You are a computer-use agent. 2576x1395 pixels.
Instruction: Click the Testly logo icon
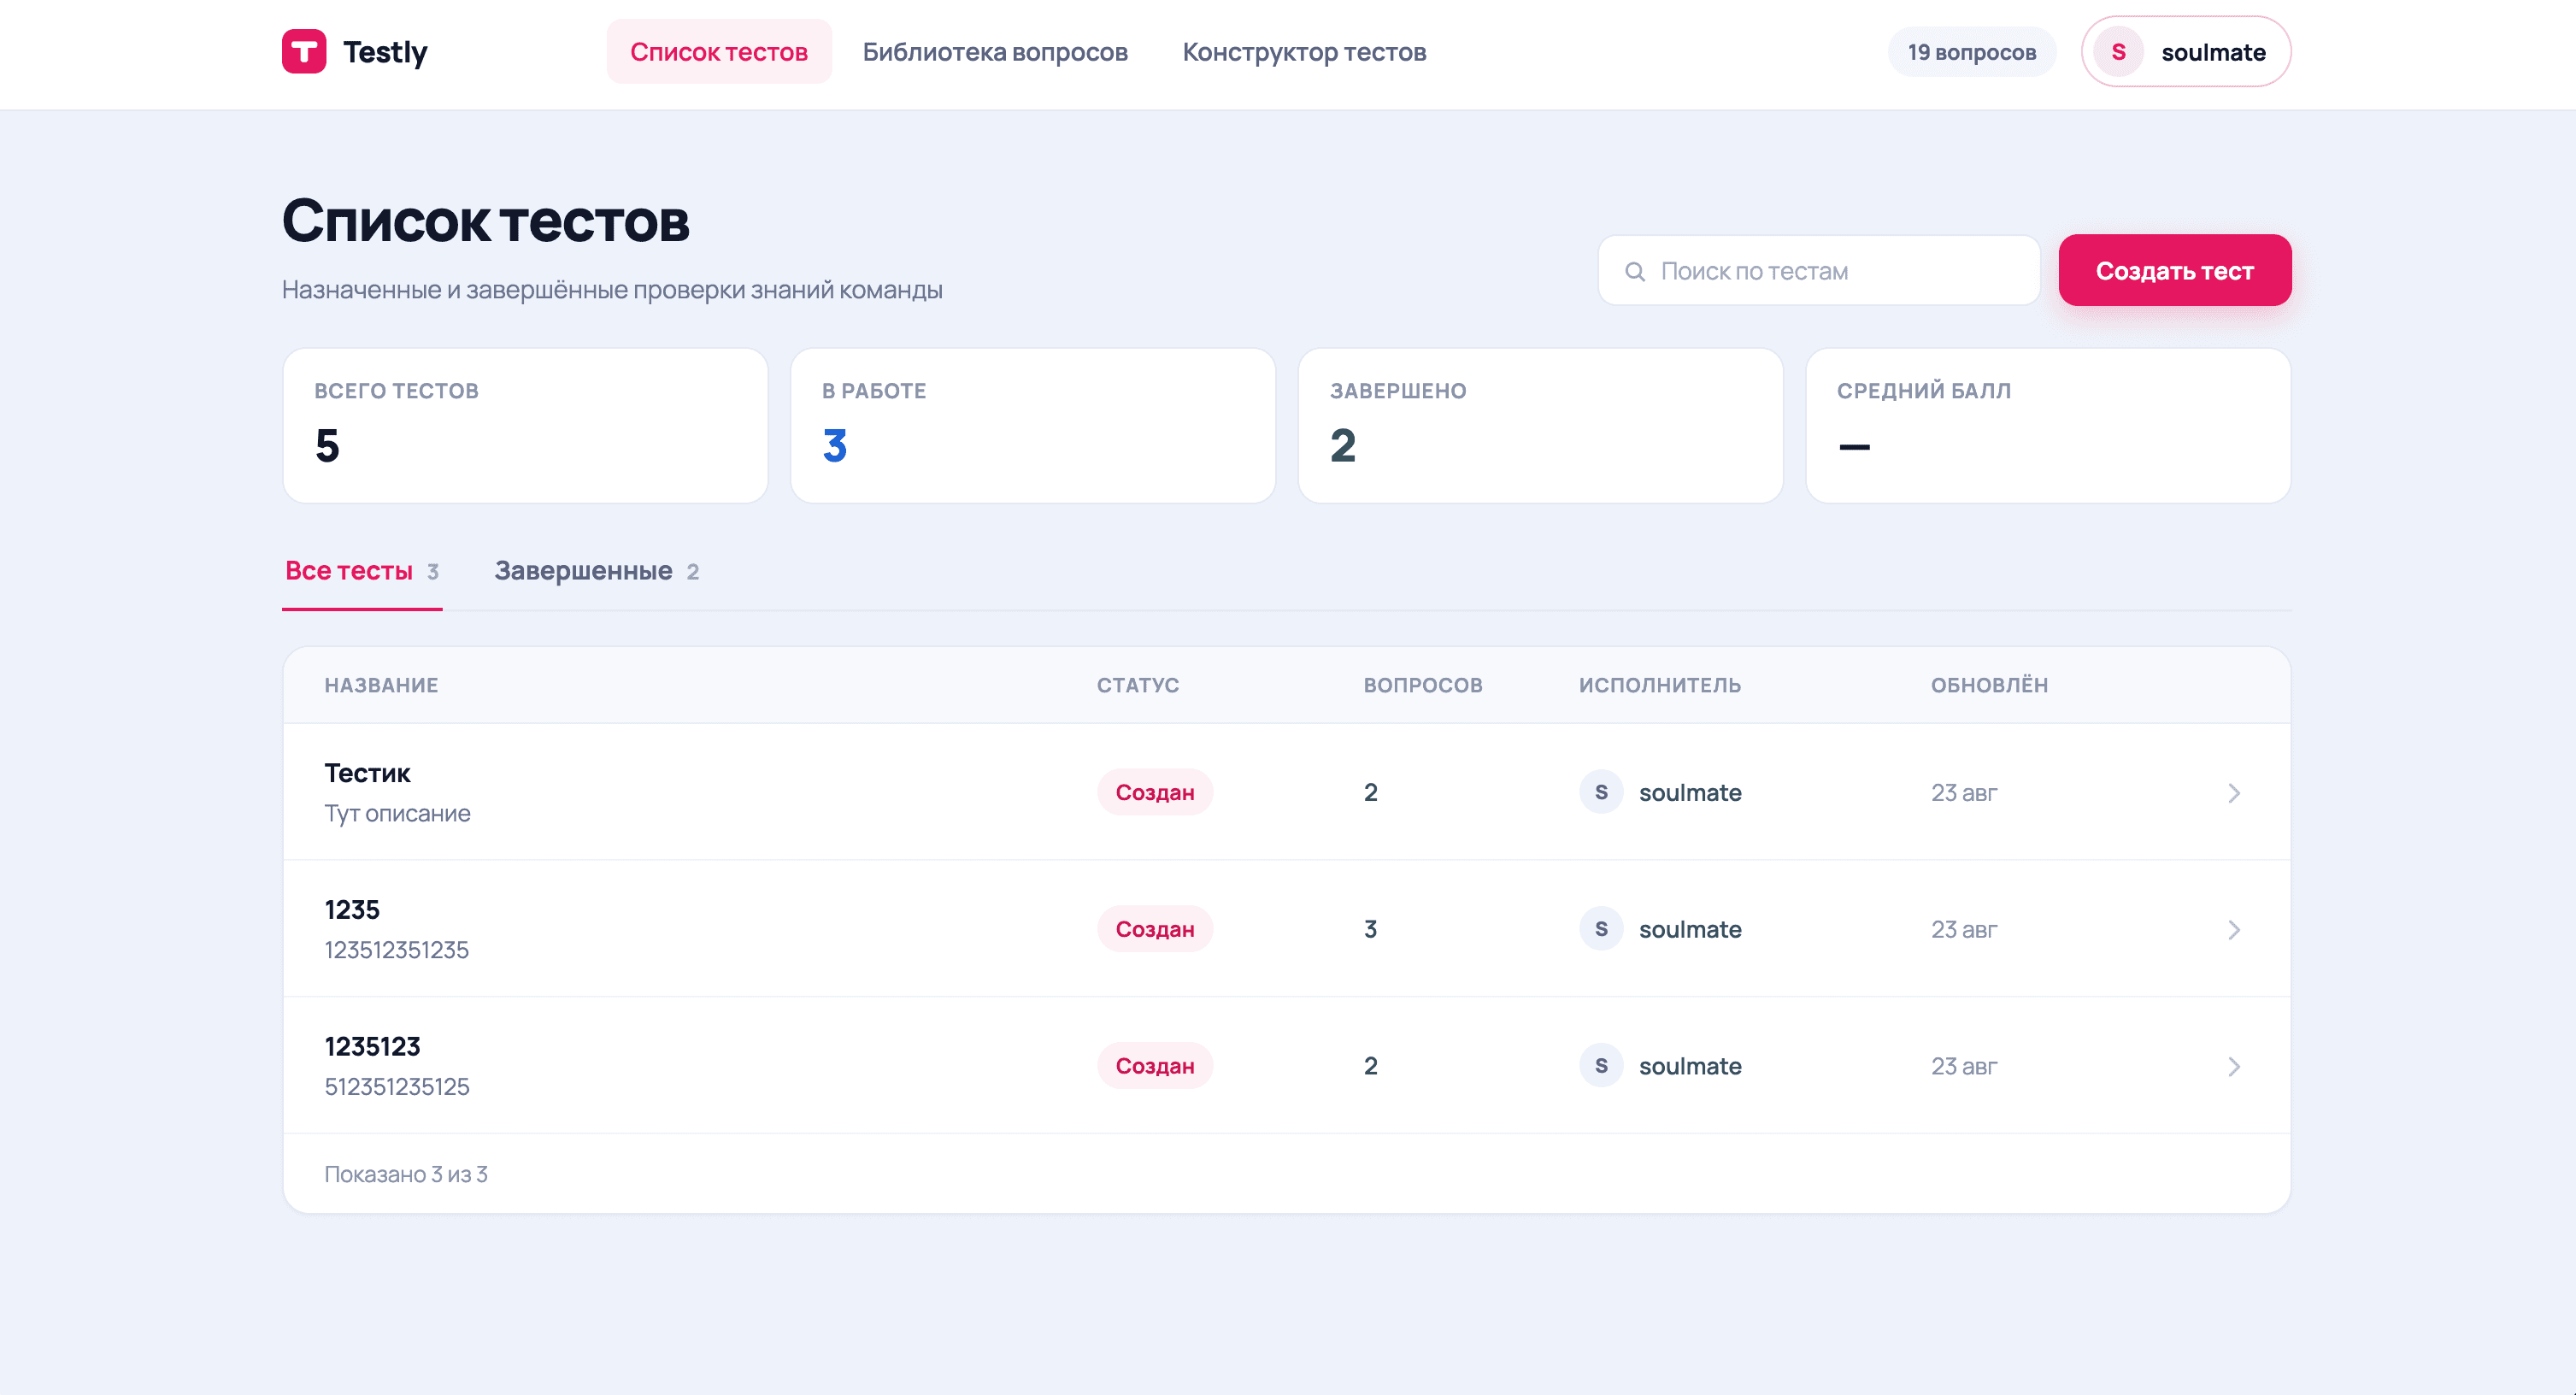tap(304, 51)
